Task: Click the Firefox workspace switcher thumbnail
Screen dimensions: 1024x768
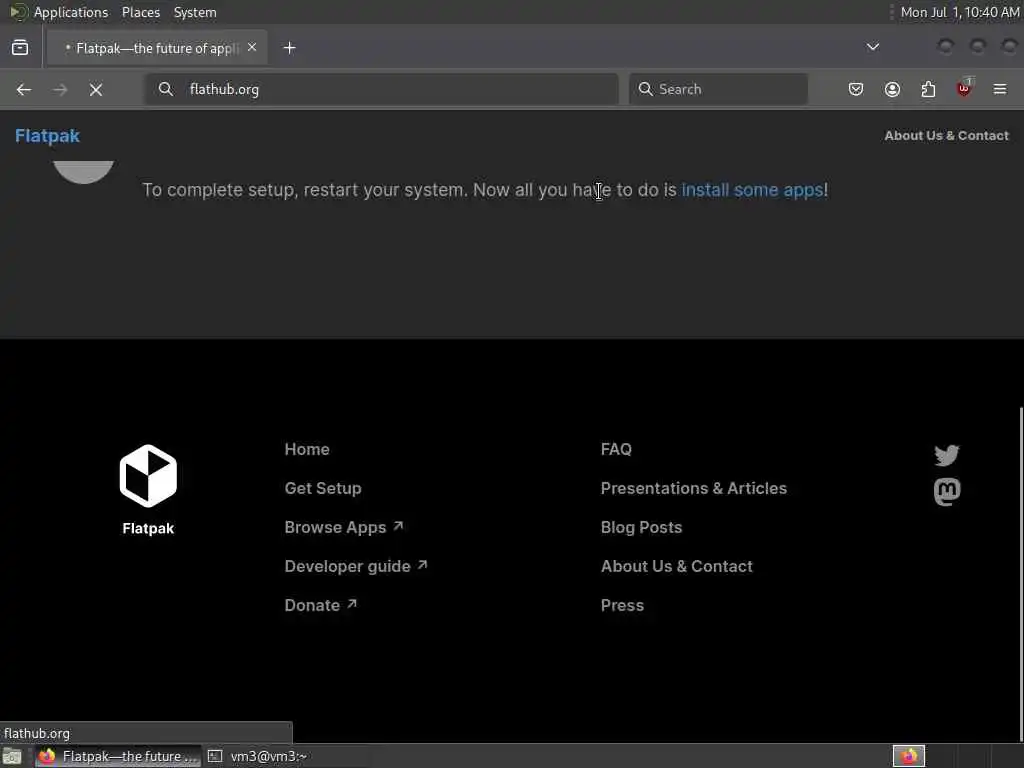Action: tap(909, 756)
